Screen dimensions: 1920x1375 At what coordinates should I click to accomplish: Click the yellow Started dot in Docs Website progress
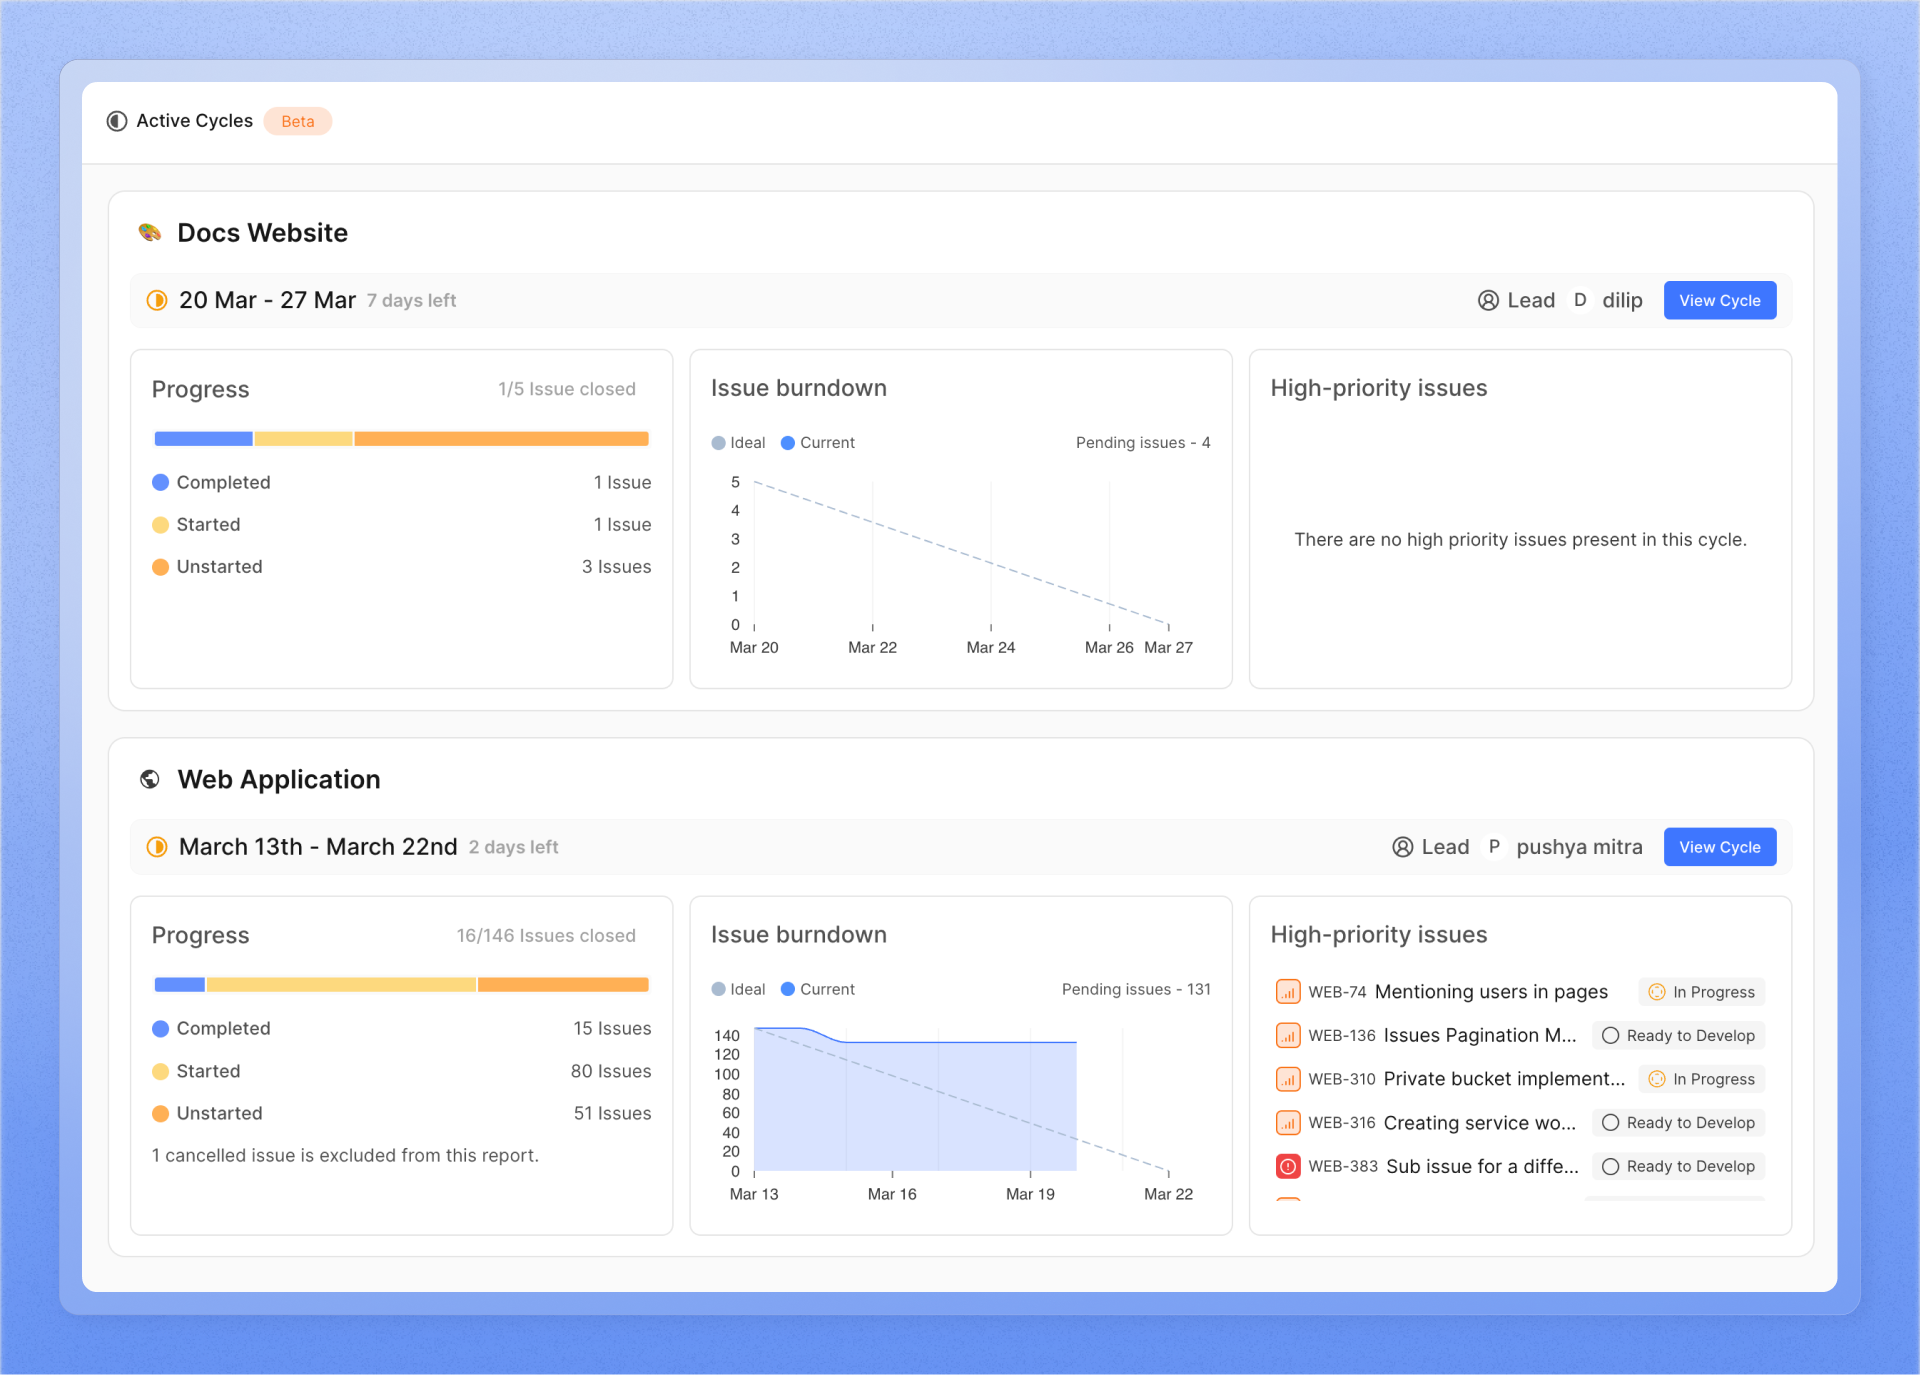pos(160,525)
